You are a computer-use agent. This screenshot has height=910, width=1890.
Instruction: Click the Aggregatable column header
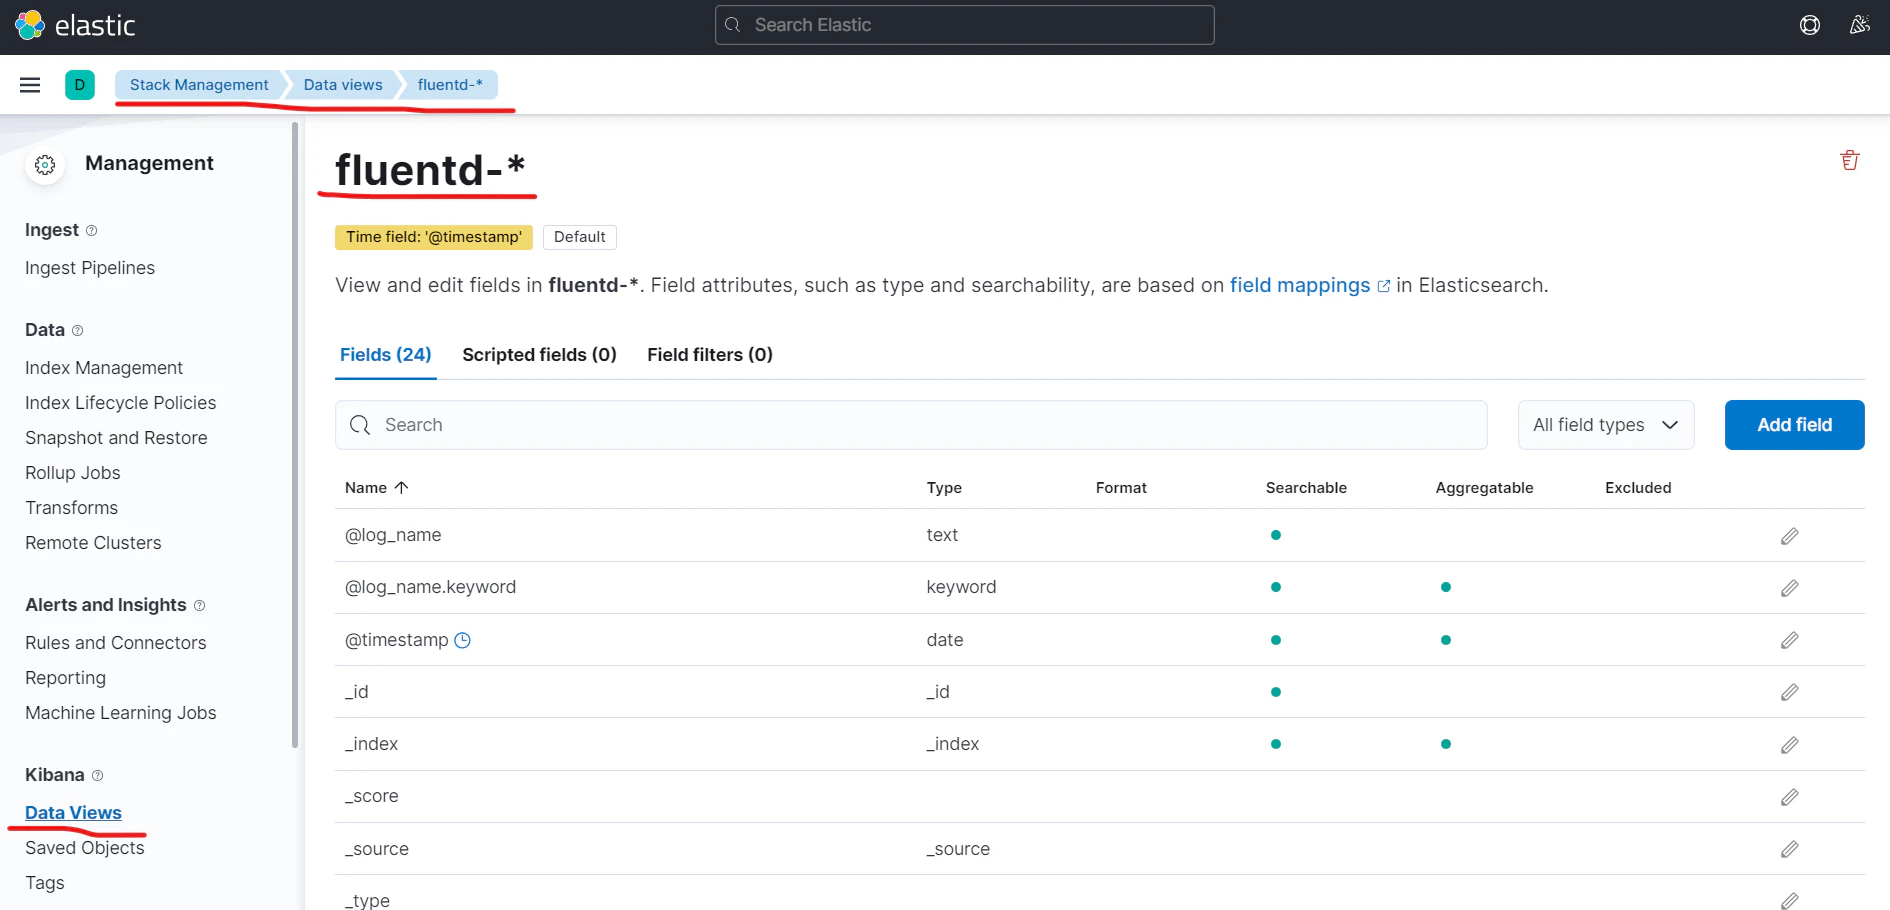tap(1484, 488)
